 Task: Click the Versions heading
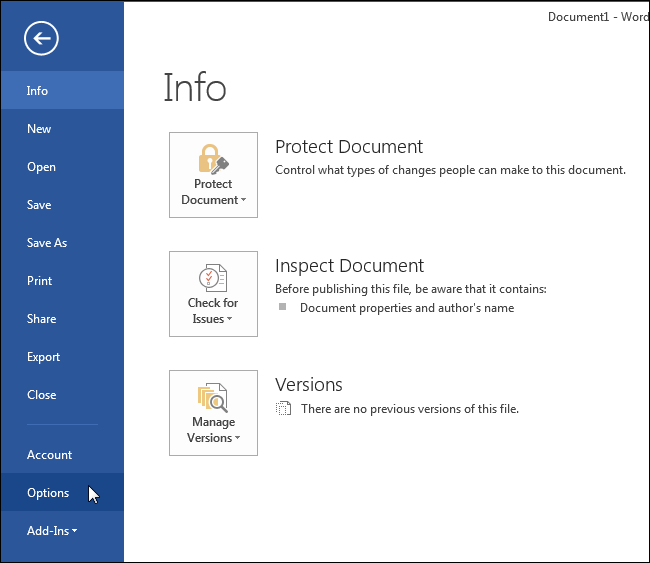coord(309,385)
